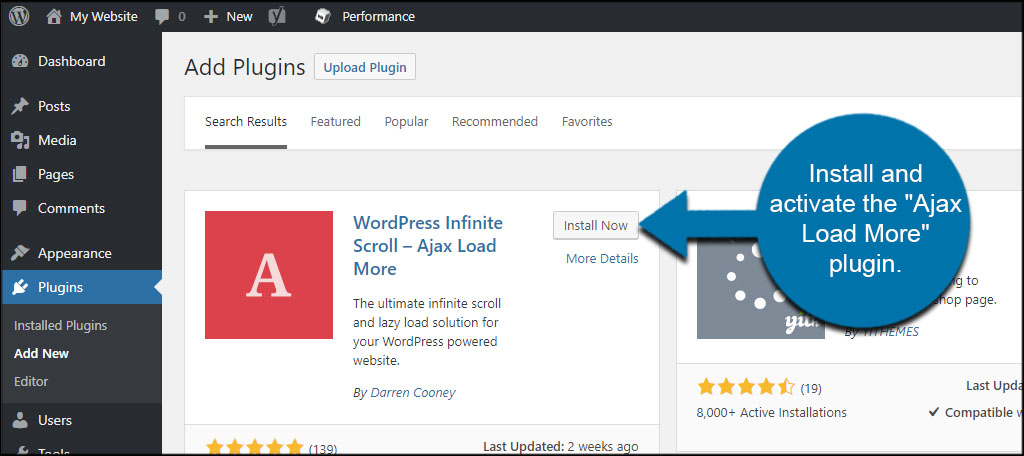The image size is (1024, 456).
Task: Switch to the Featured tab
Action: pyautogui.click(x=336, y=122)
